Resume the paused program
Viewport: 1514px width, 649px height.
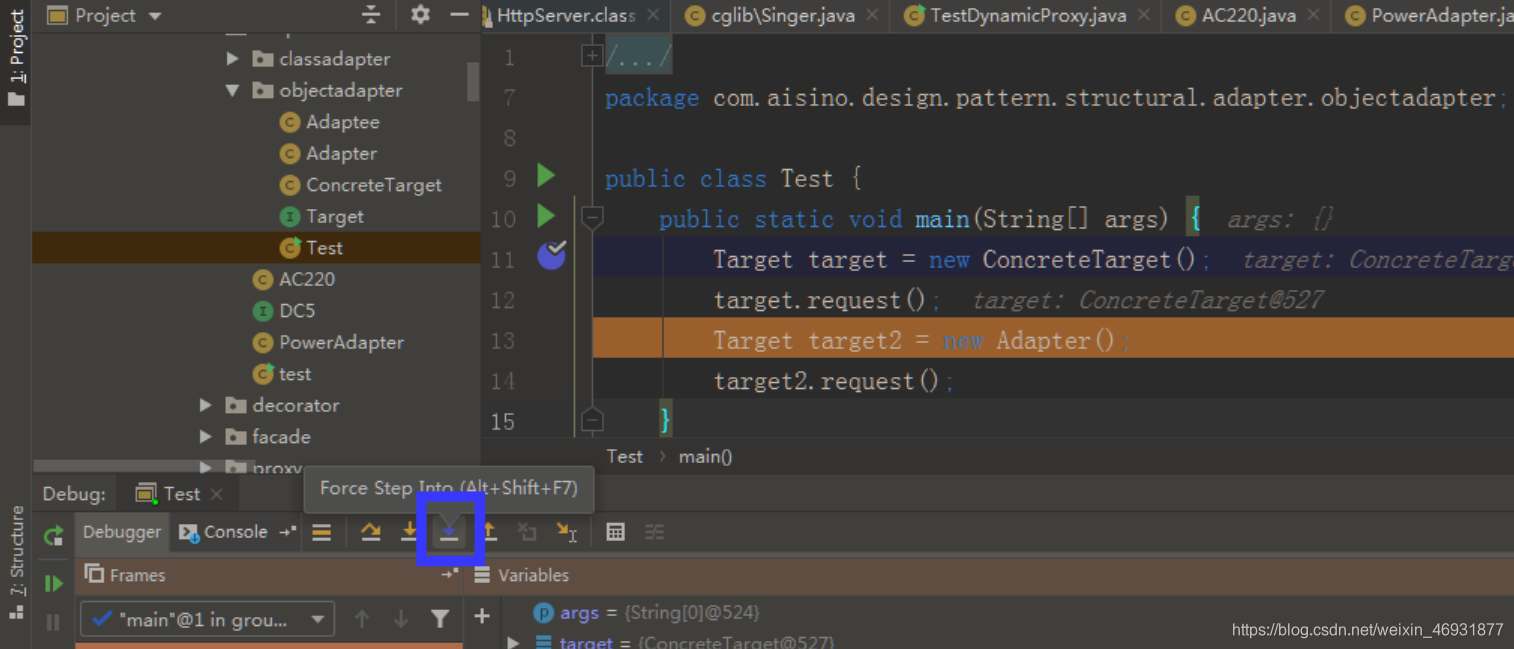click(x=53, y=583)
